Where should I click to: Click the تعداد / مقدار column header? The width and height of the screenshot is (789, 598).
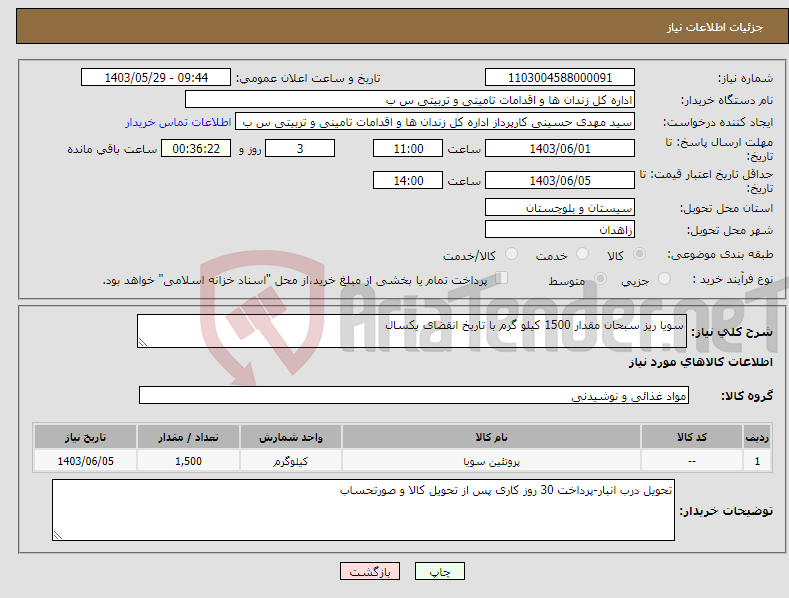(188, 437)
